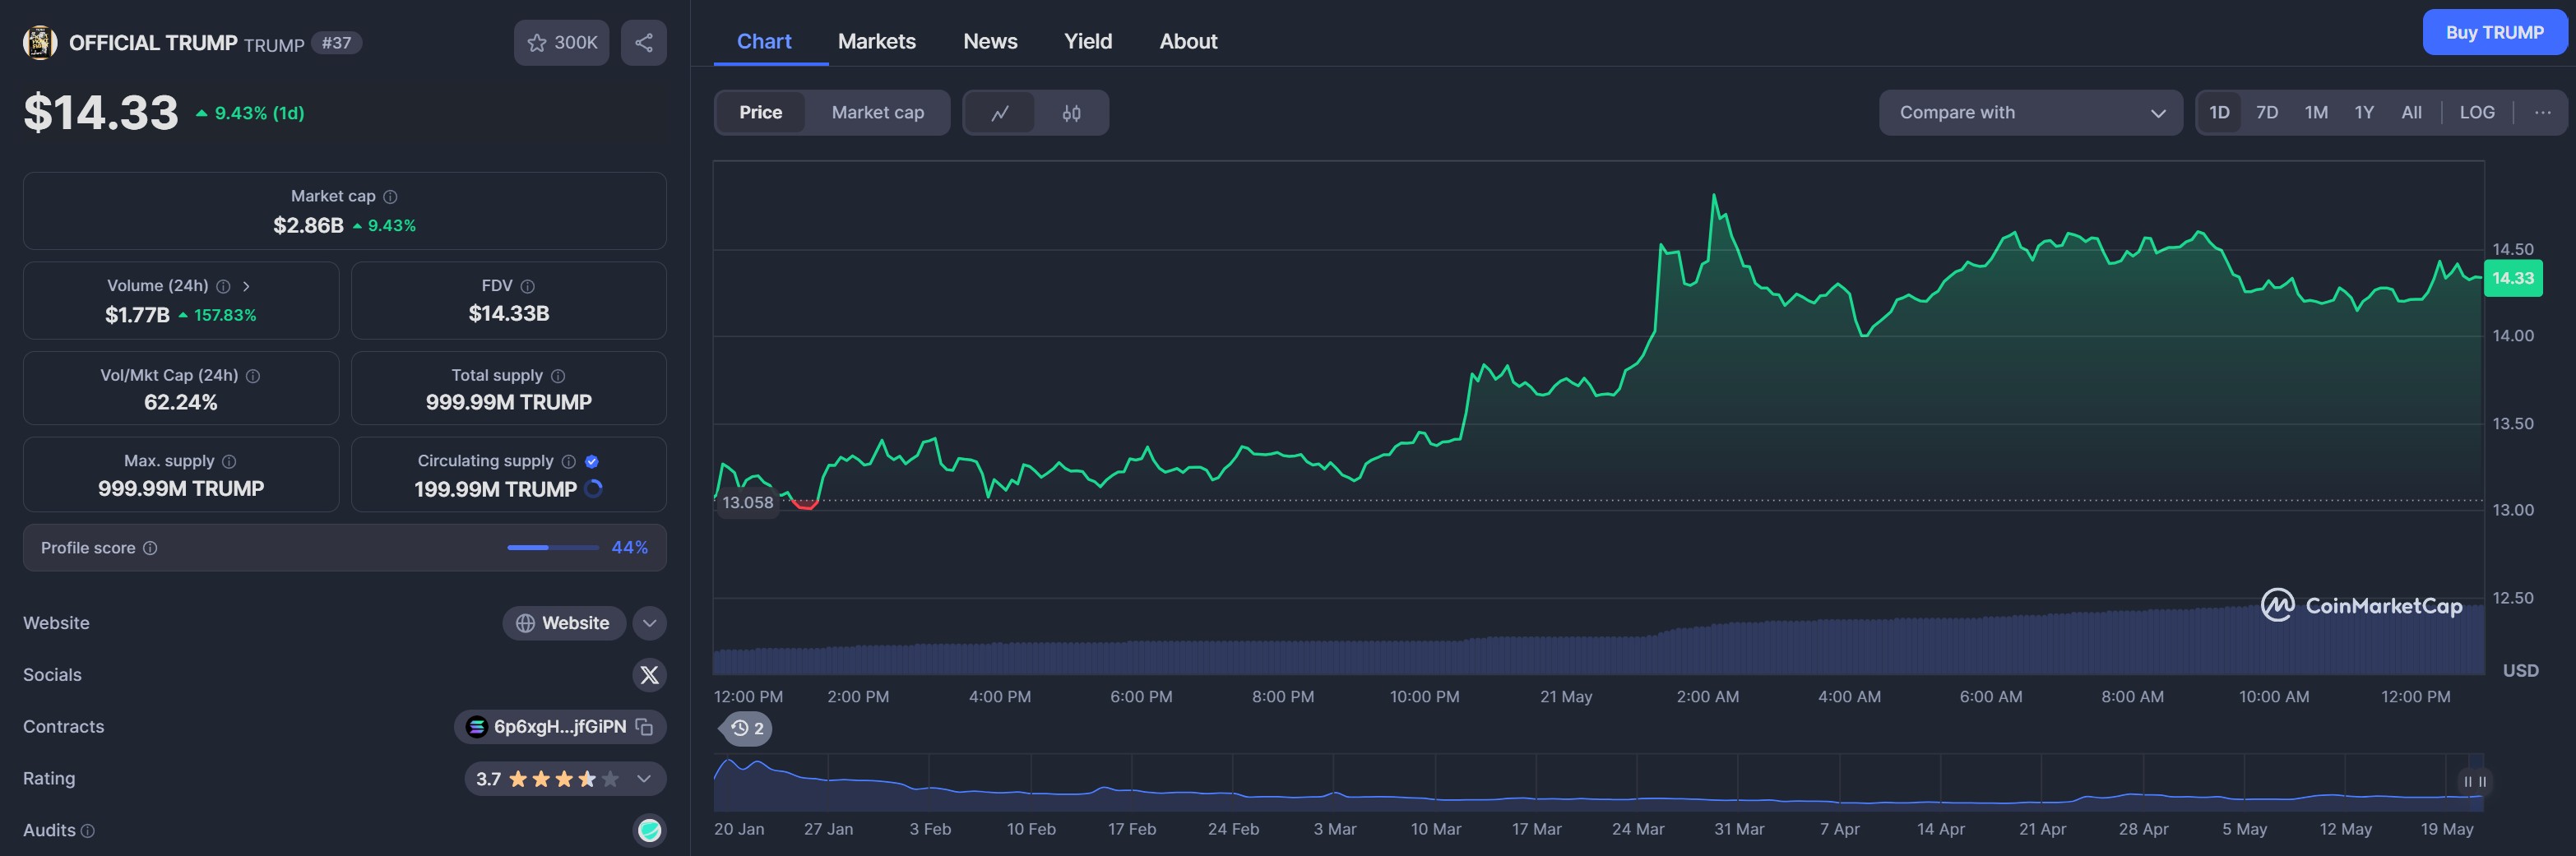Open the Markets tab
The width and height of the screenshot is (2576, 856).
[877, 41]
